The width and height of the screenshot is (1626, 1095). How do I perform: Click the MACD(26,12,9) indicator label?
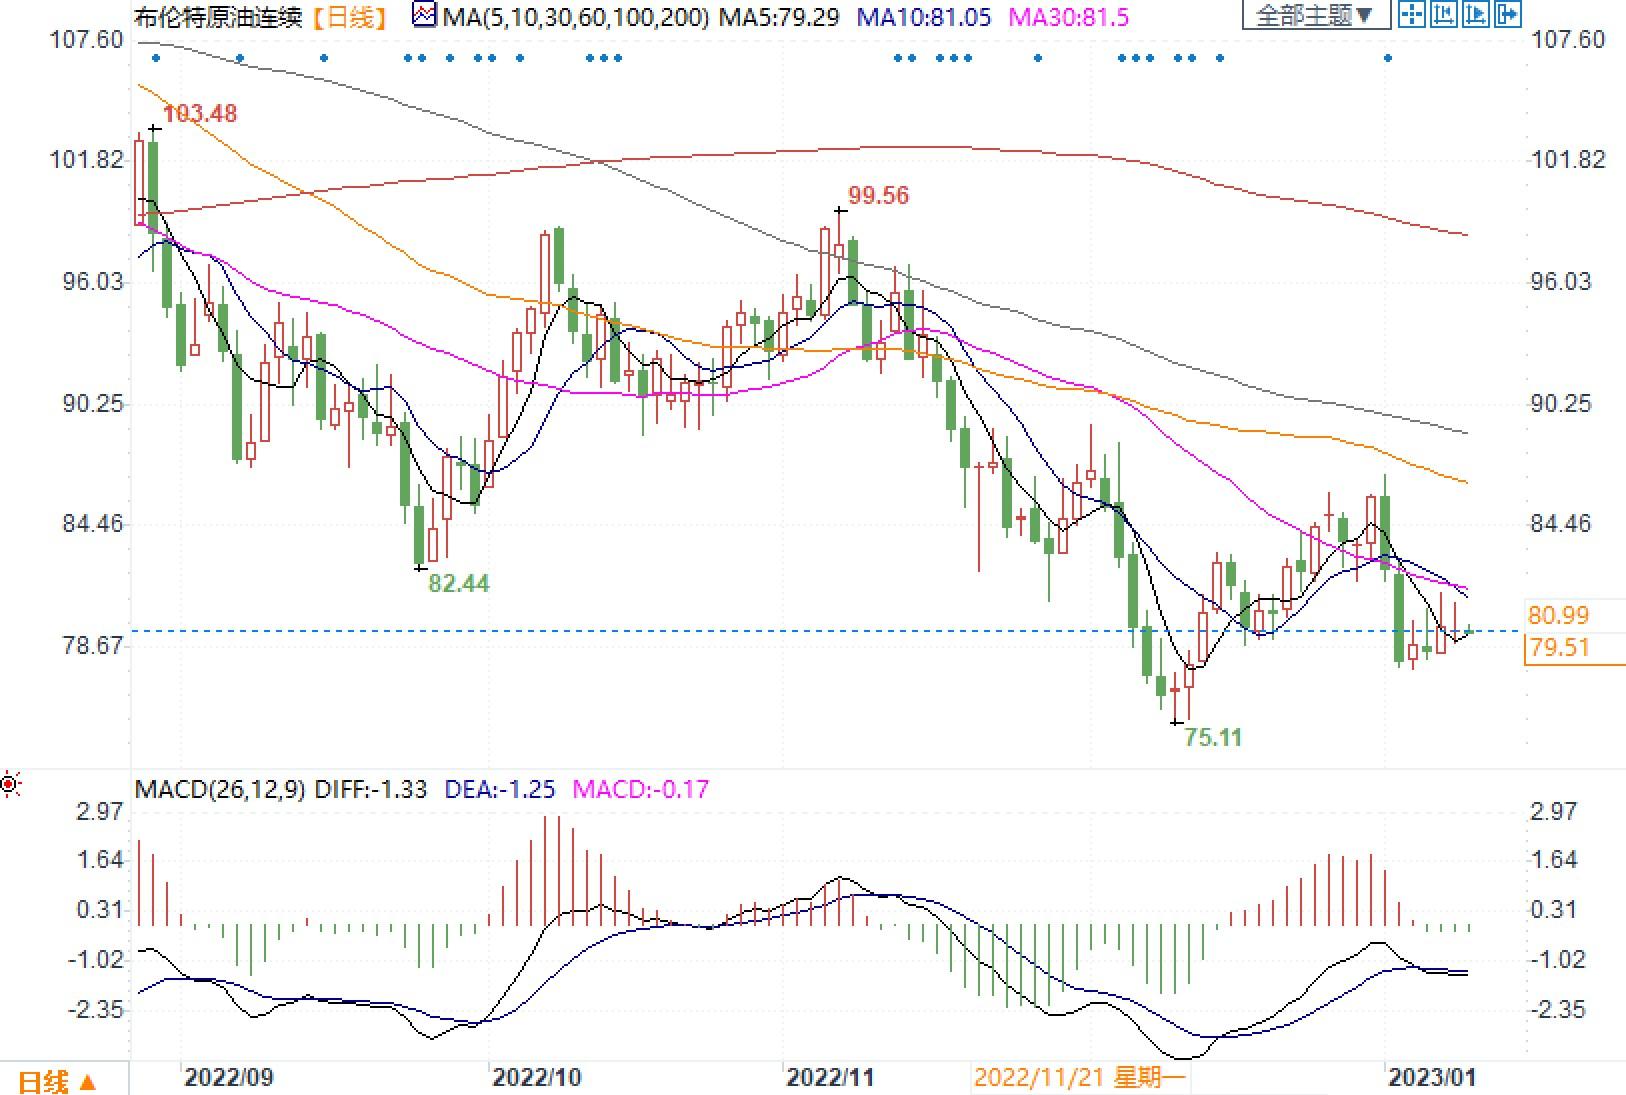pyautogui.click(x=220, y=789)
